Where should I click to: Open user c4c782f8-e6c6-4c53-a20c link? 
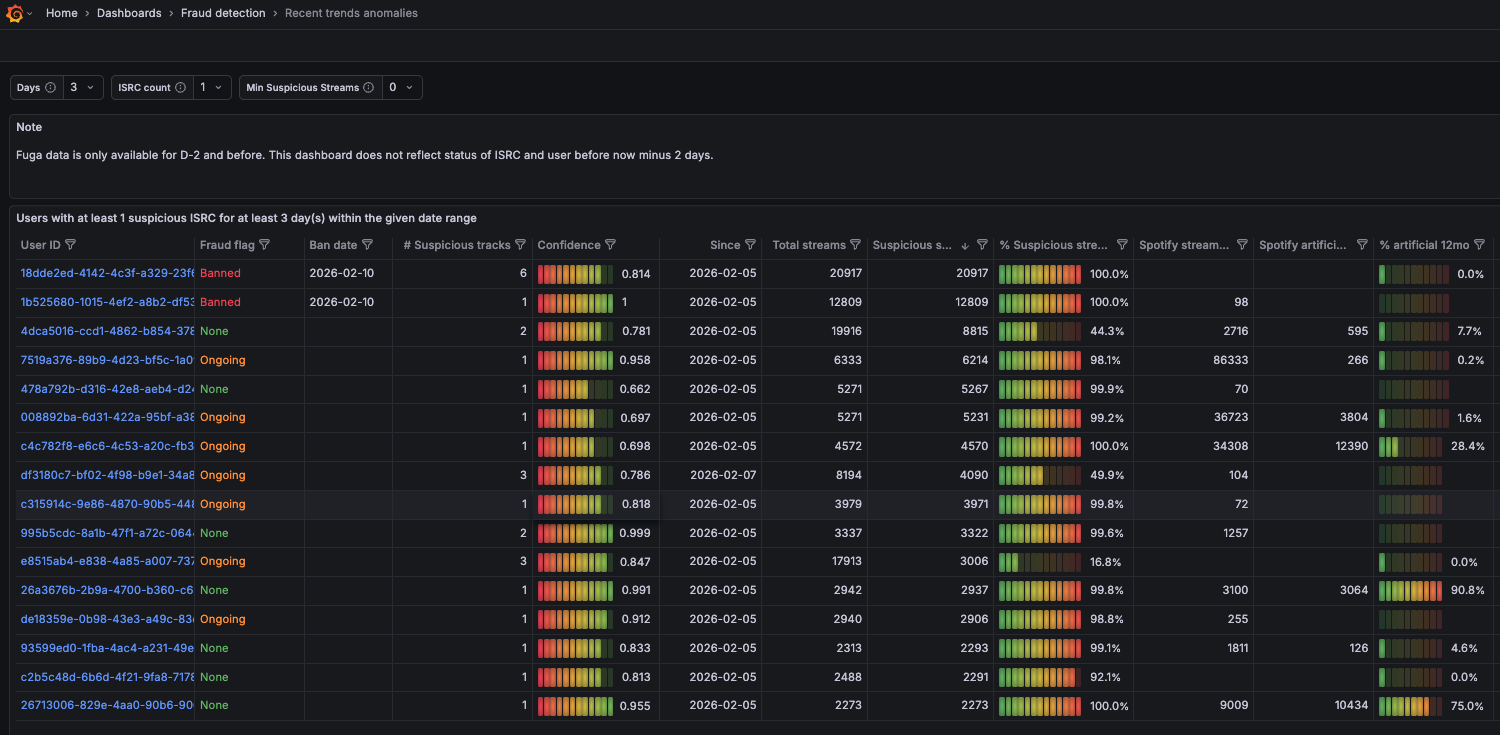tap(108, 446)
